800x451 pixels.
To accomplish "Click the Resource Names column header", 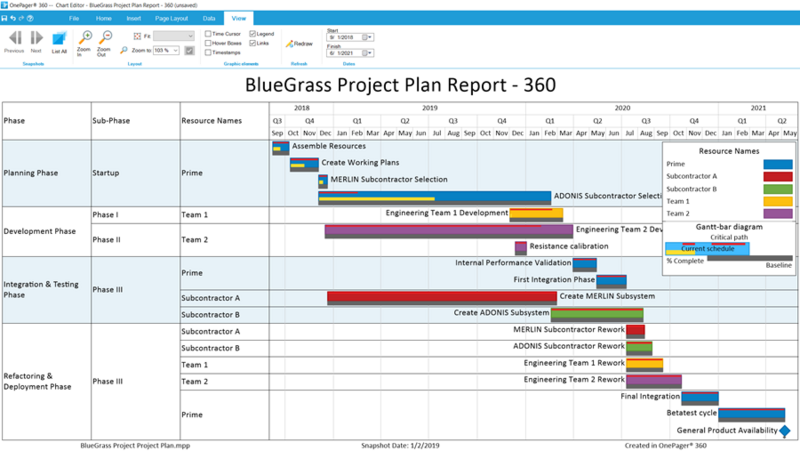I will [x=211, y=121].
